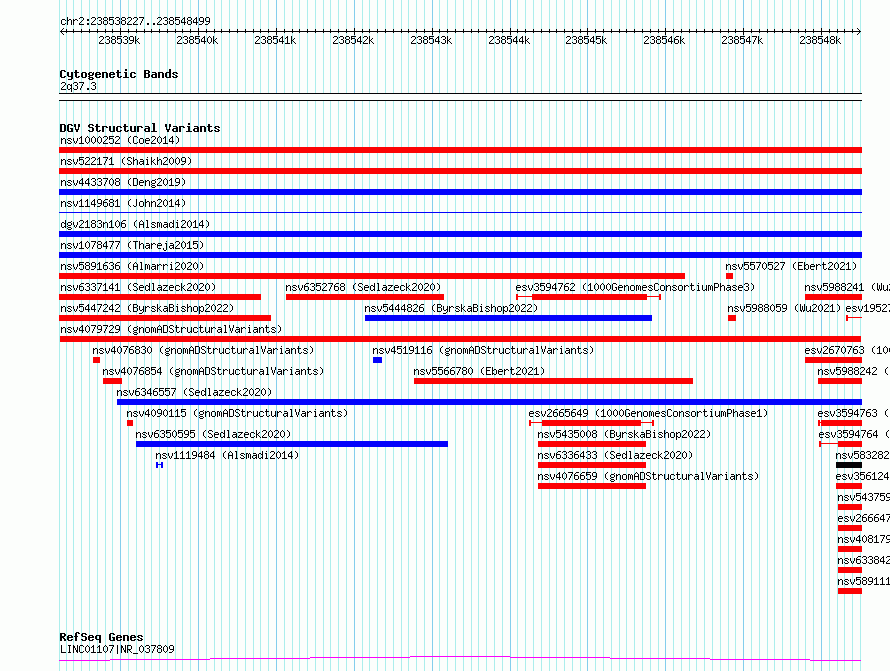
Task: Click the esv3594762 1000GenomesConsortiumPhase3 label
Action: tap(635, 287)
